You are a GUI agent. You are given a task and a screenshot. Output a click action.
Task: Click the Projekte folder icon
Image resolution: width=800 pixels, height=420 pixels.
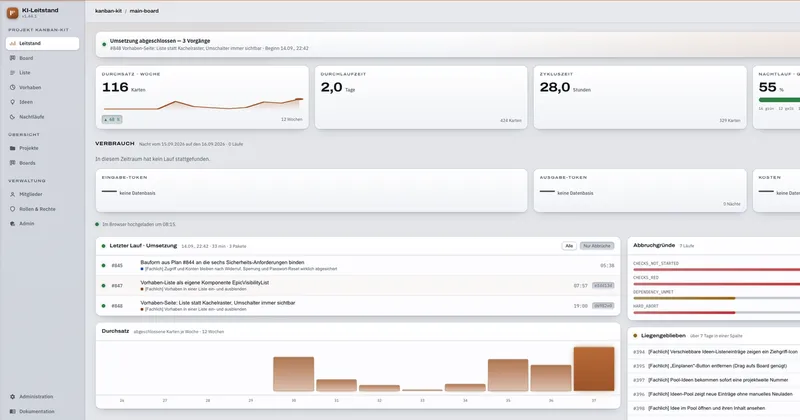(13, 148)
